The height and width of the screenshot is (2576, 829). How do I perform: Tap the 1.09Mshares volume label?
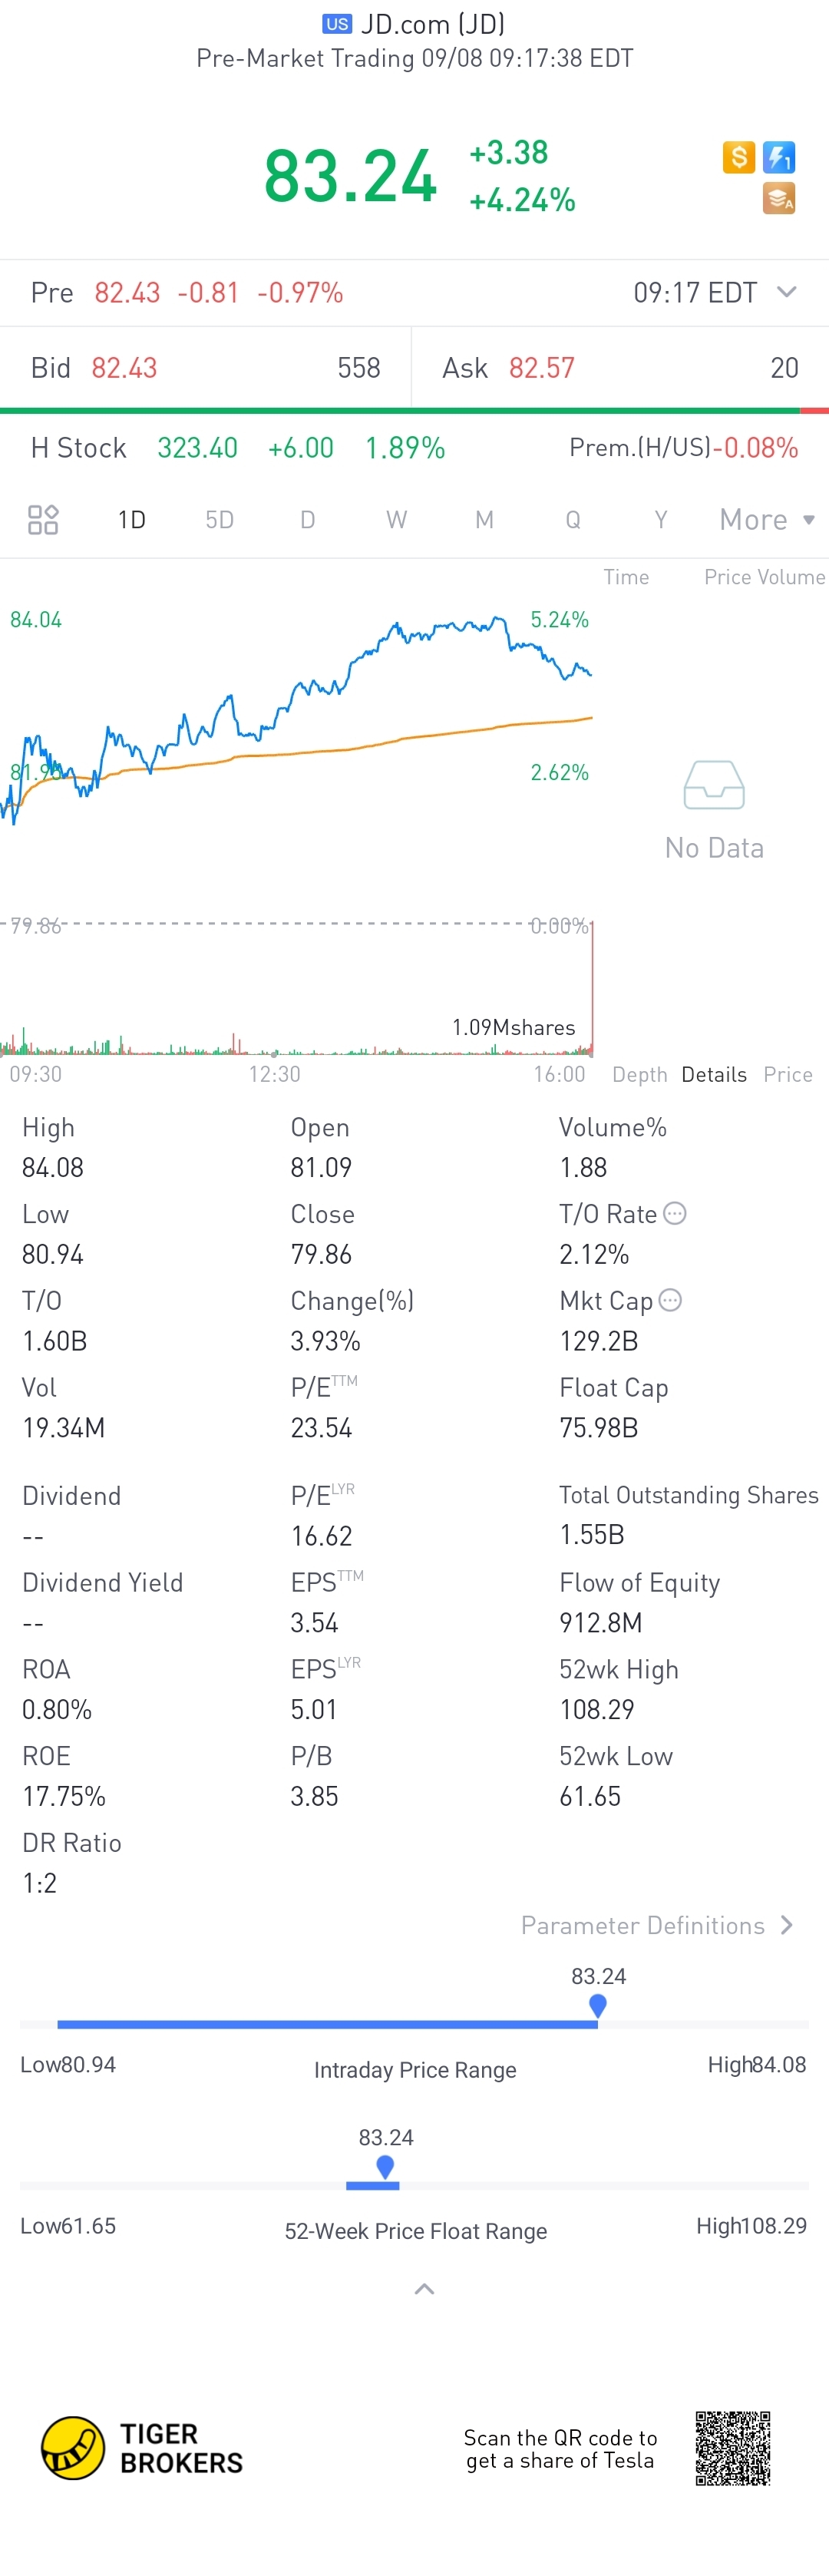514,1027
